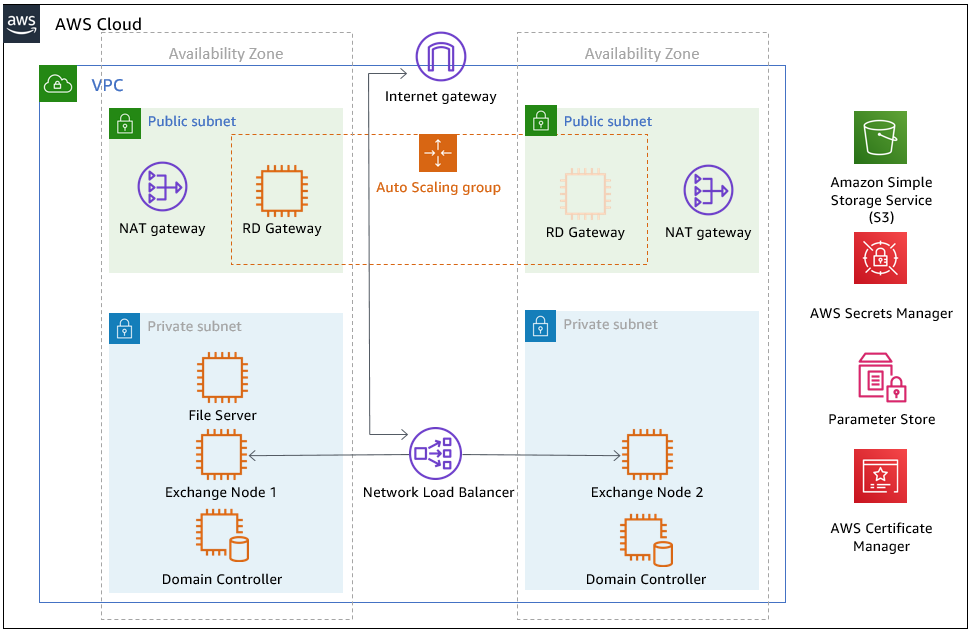Click the 'Internet gateway' label
This screenshot has width=977, height=637.
pos(441,97)
